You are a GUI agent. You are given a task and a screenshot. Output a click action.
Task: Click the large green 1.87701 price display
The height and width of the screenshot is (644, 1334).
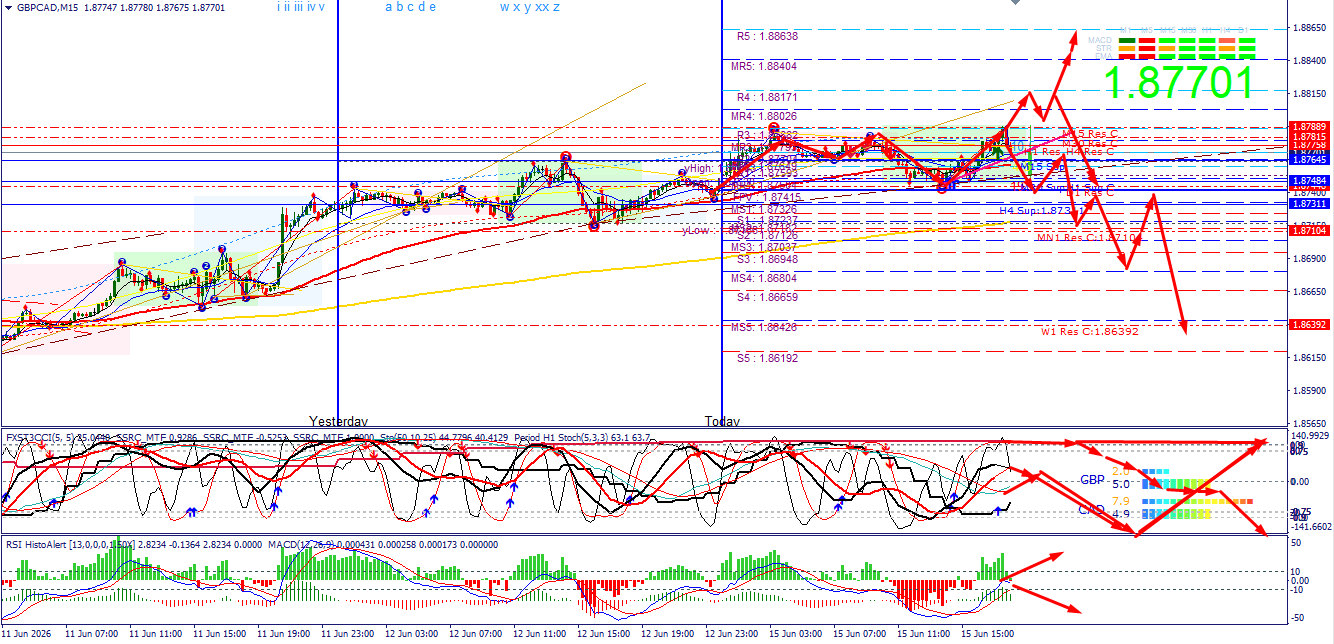tap(1179, 83)
